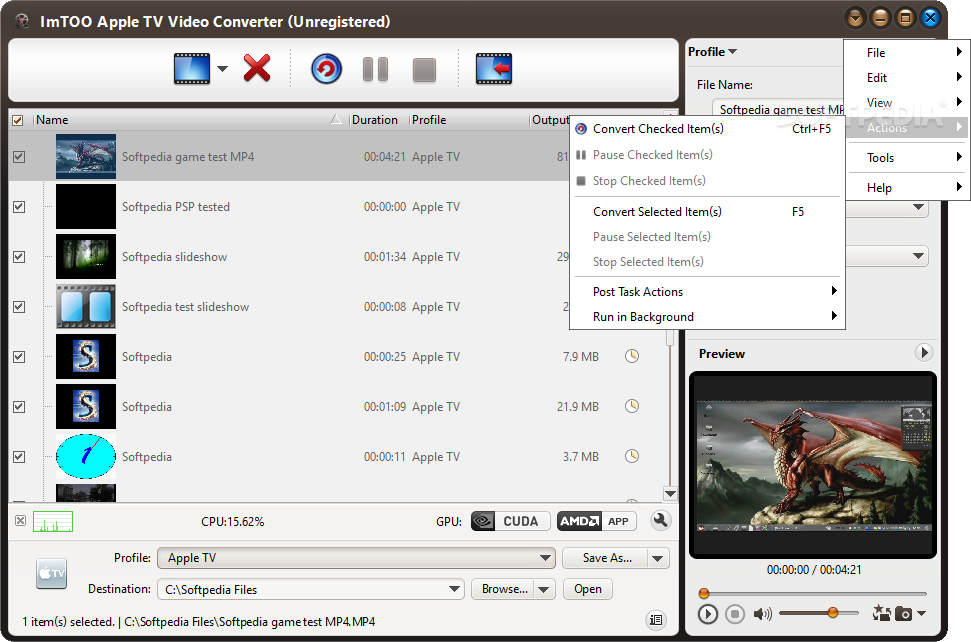This screenshot has height=642, width=971.
Task: Open settings with the wrench icon
Action: coord(661,521)
